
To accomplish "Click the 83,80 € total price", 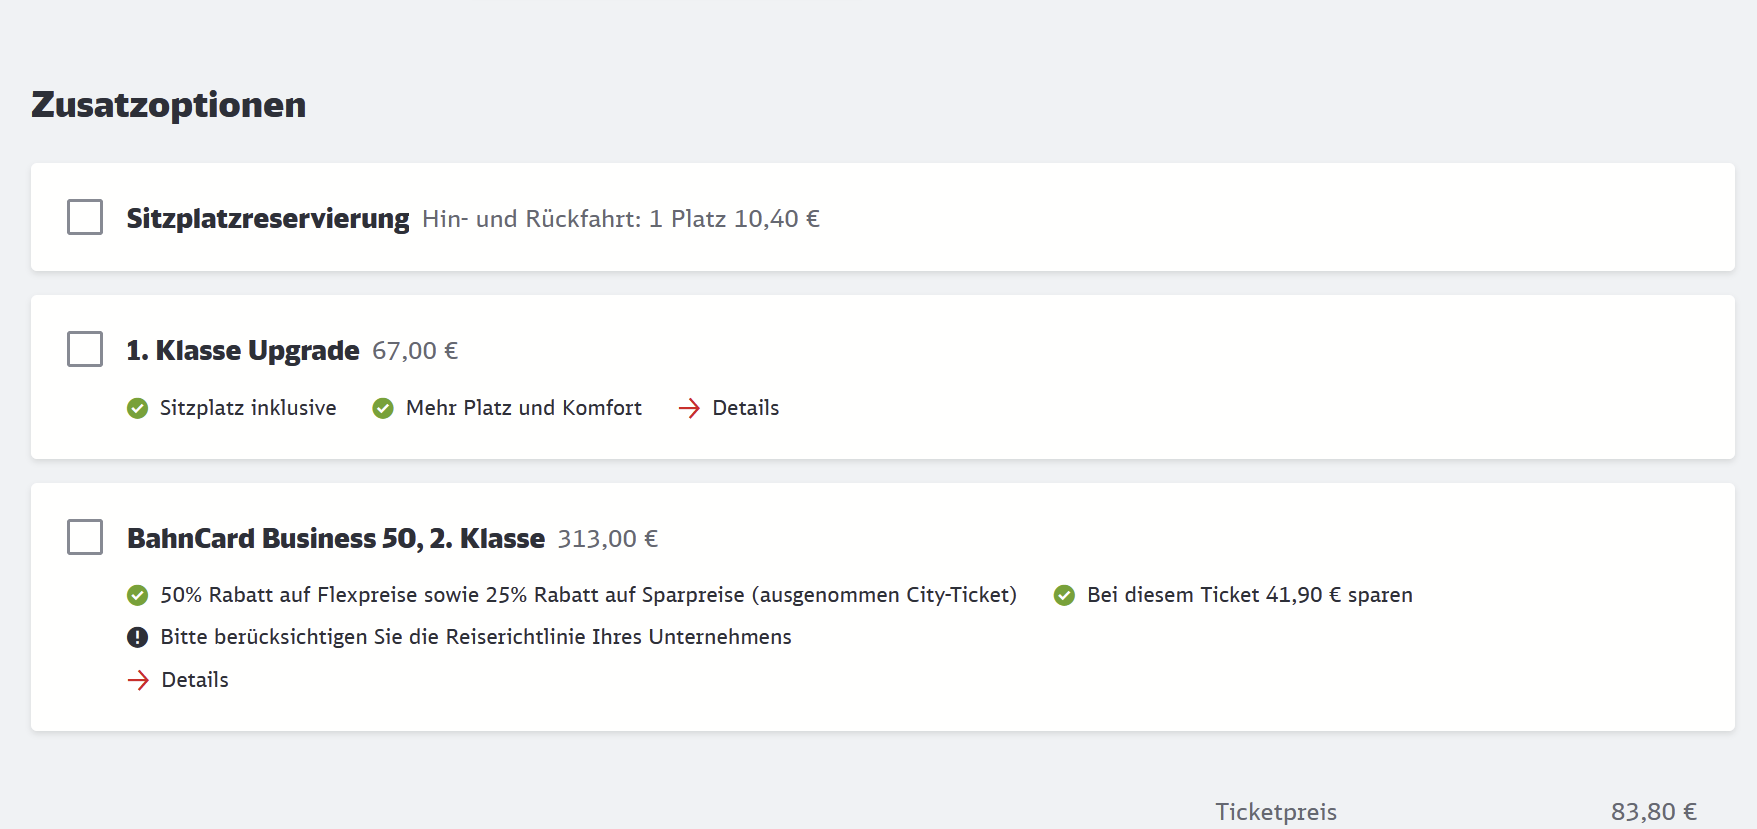I will (x=1653, y=811).
